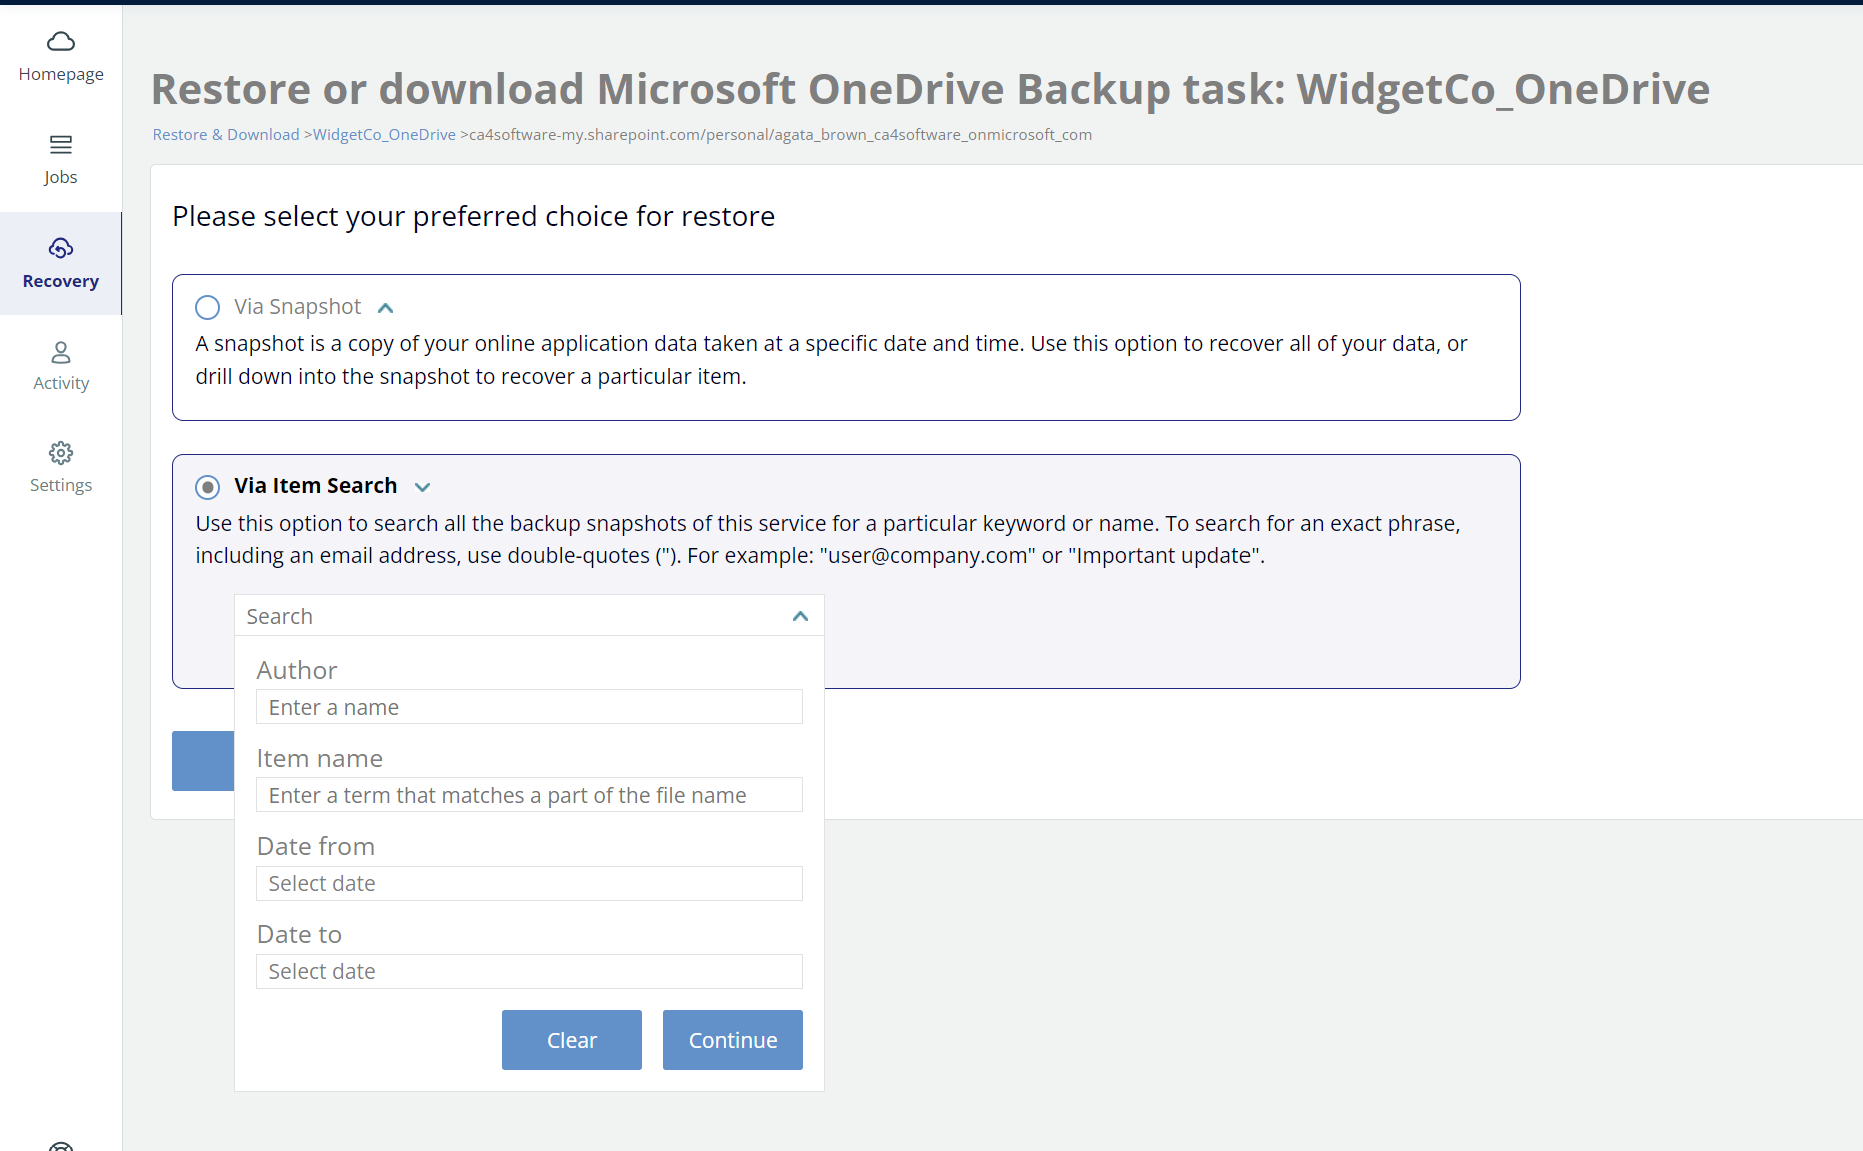1863x1151 pixels.
Task: Click the sharepoint.com personal breadcrumb path
Action: (781, 135)
